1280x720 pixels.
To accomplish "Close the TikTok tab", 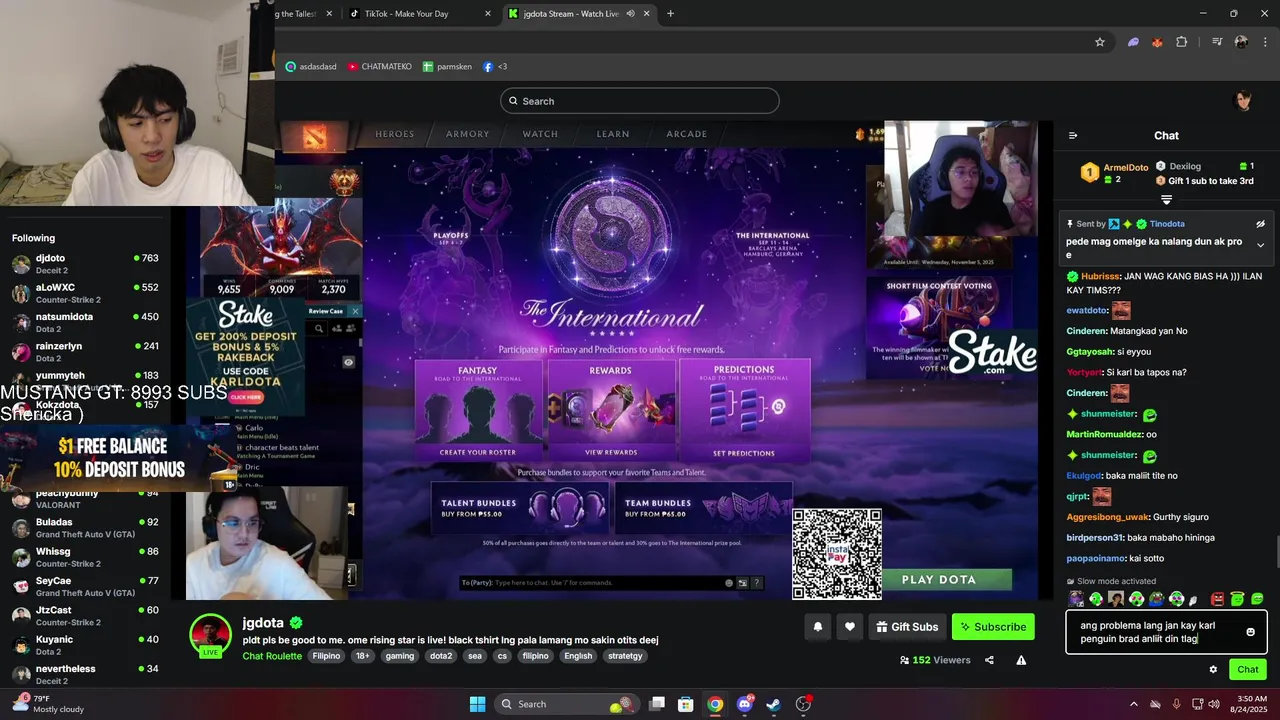I will point(488,14).
